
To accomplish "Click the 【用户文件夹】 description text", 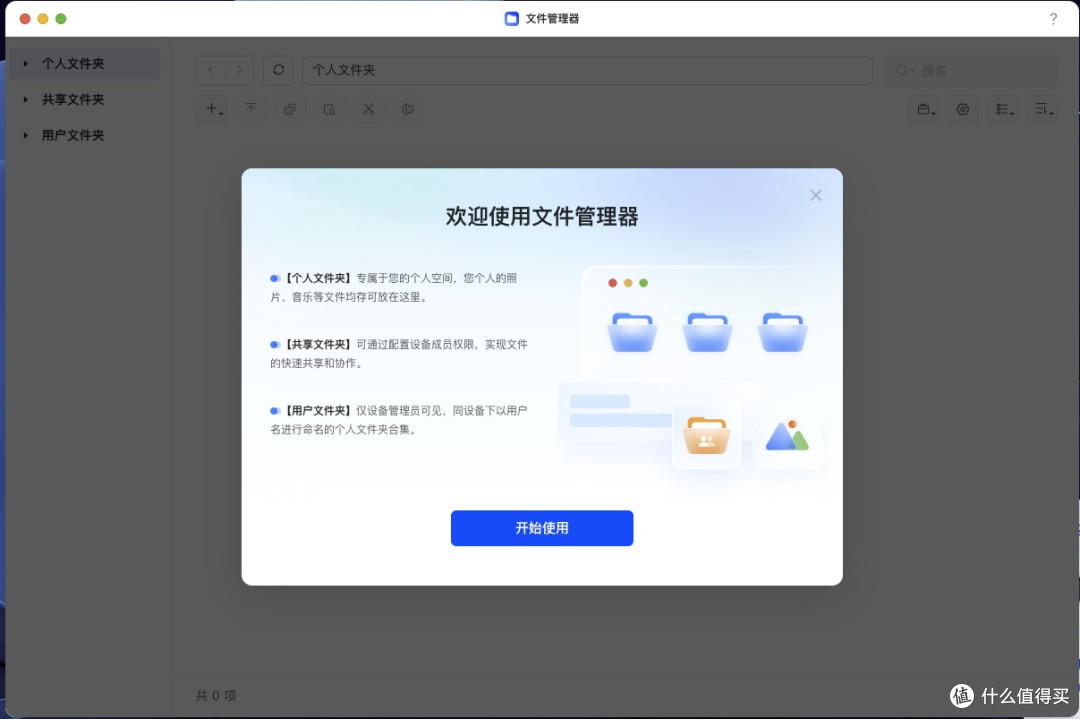I will (399, 419).
